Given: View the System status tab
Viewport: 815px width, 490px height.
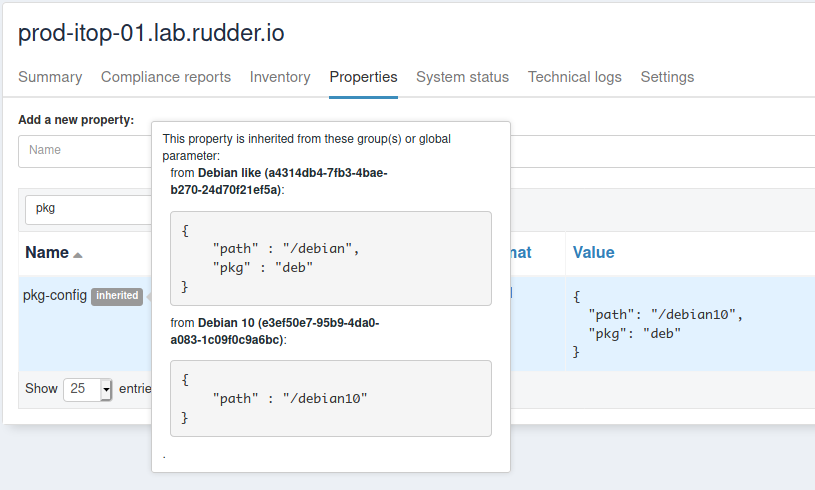Looking at the screenshot, I should tap(462, 77).
